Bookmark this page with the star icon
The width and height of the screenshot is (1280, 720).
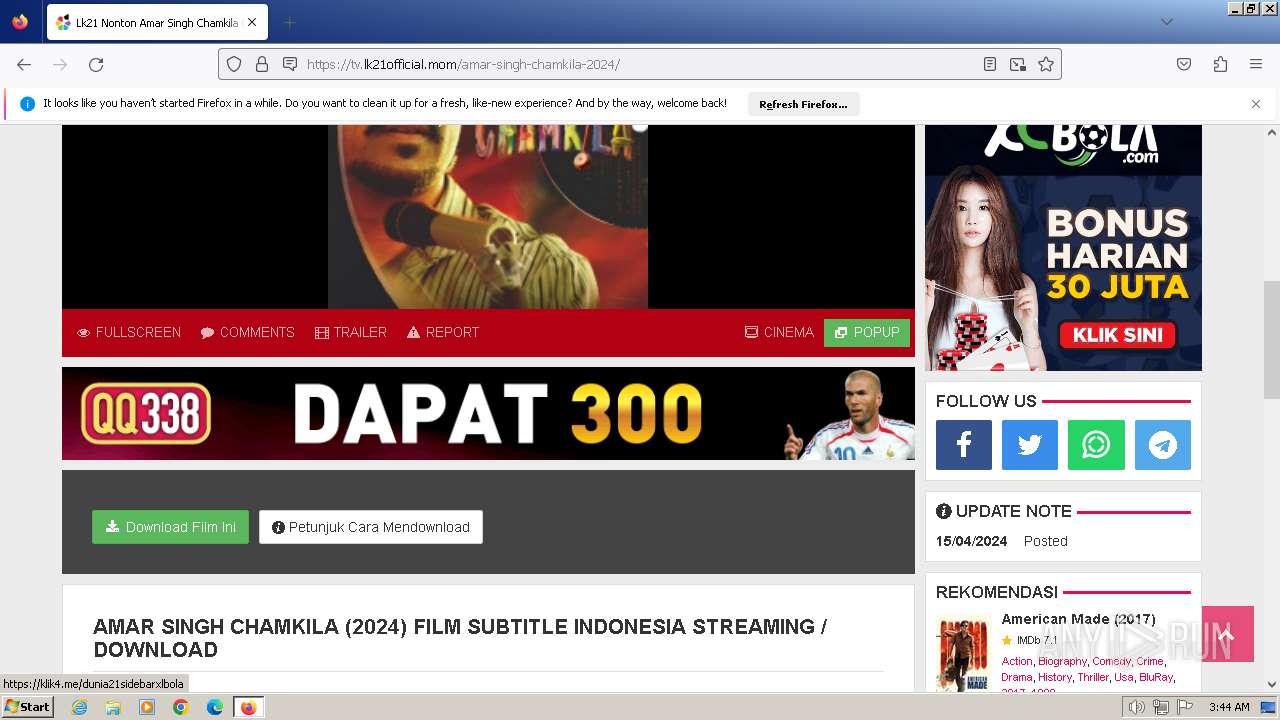pyautogui.click(x=1046, y=64)
